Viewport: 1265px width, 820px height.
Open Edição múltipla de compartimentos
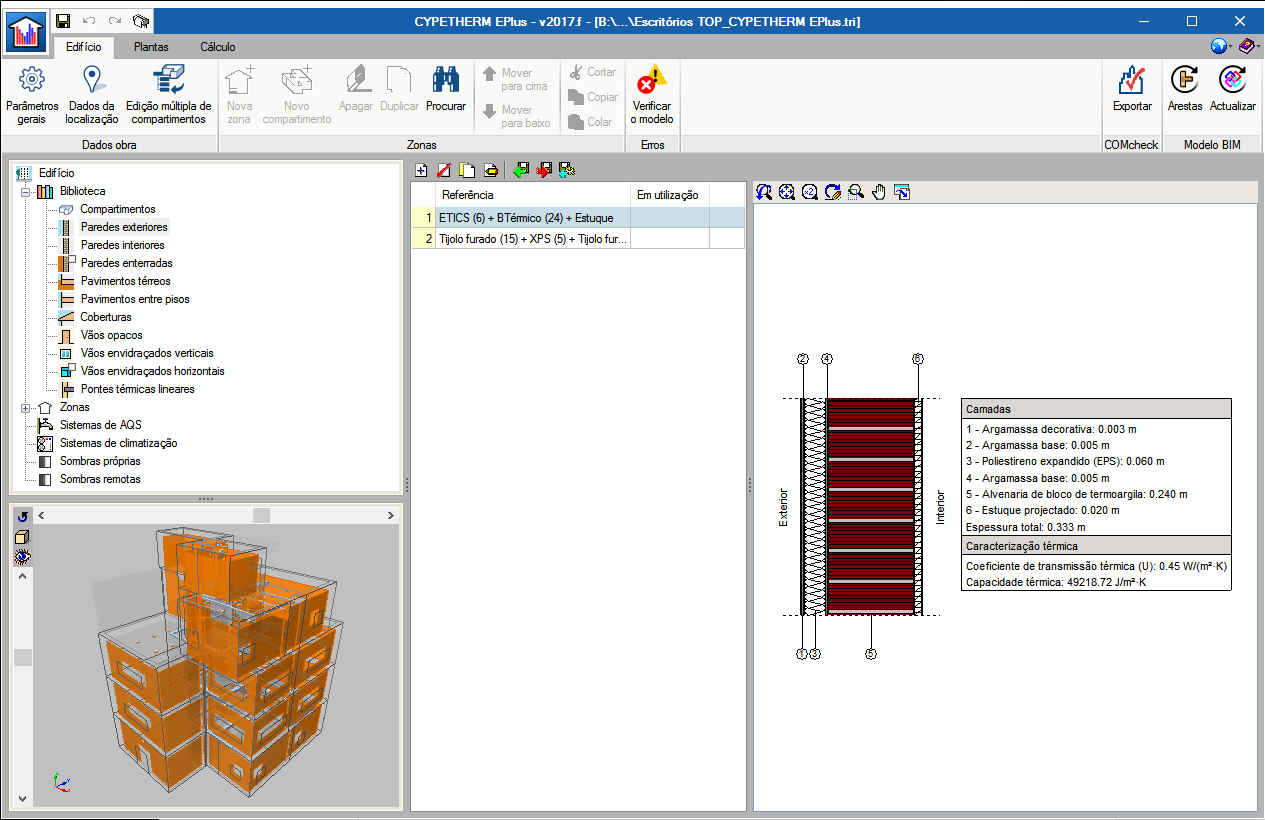169,95
